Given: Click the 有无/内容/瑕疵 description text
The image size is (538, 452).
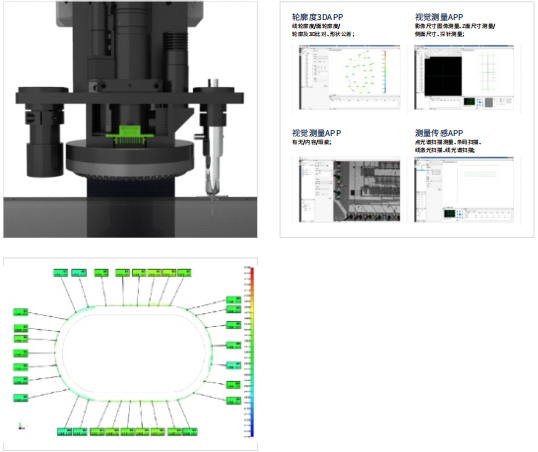Looking at the screenshot, I should (312, 142).
